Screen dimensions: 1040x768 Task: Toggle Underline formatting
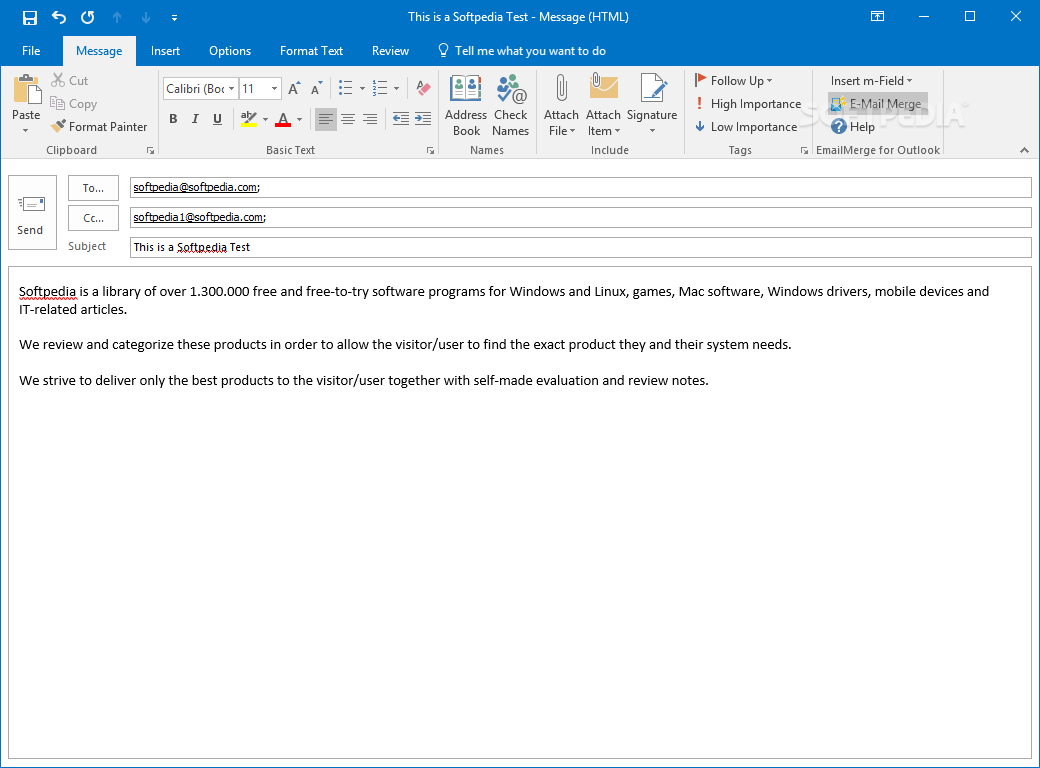(217, 119)
